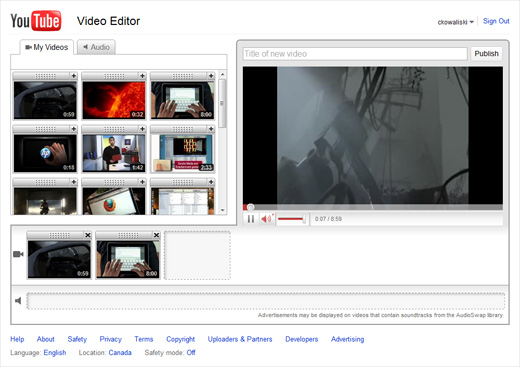Switch to the Audio tab

96,47
